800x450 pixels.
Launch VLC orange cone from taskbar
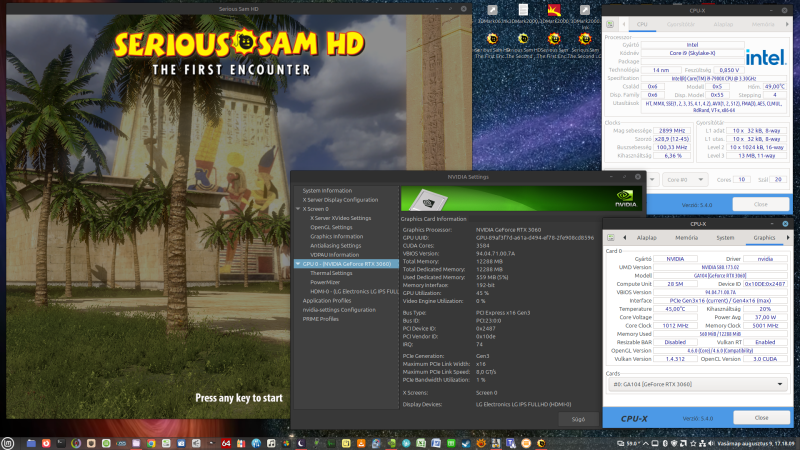pos(361,443)
